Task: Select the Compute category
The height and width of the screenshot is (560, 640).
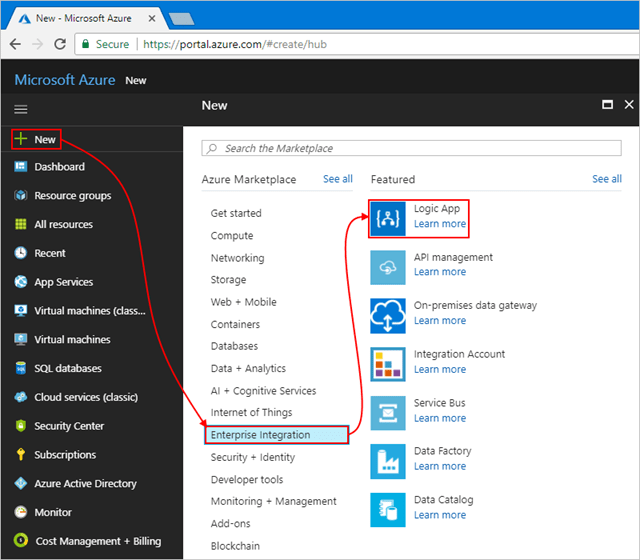Action: tap(232, 236)
